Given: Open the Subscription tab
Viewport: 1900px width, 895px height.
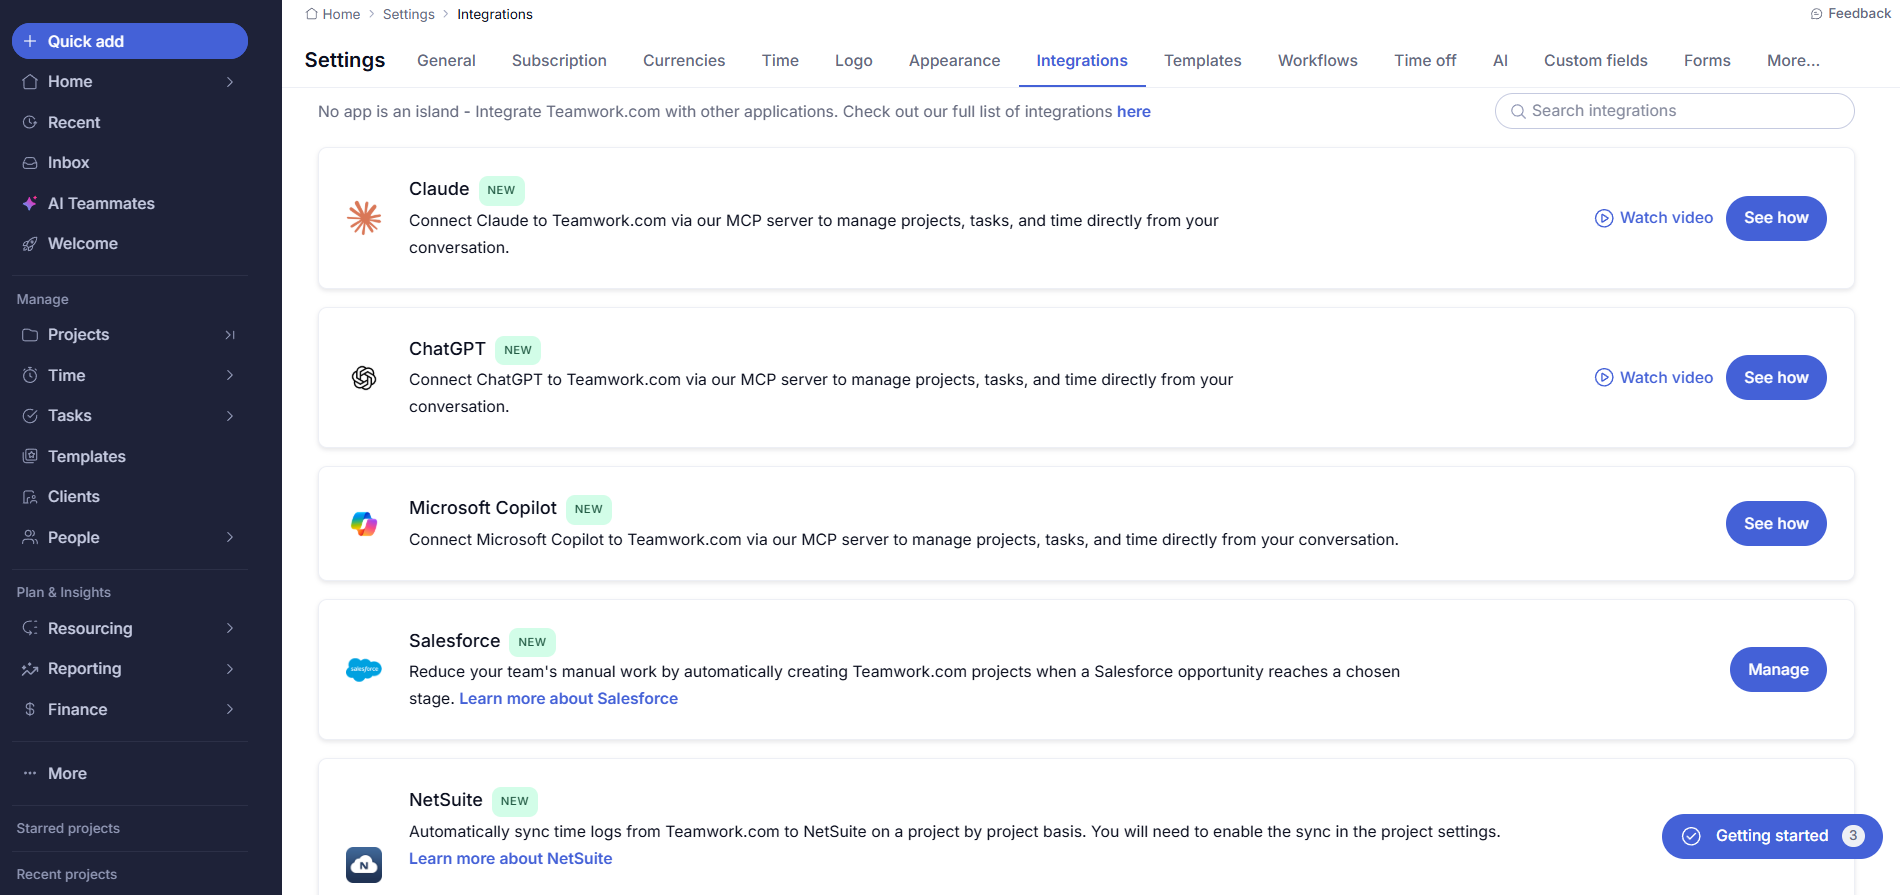Looking at the screenshot, I should pyautogui.click(x=559, y=61).
